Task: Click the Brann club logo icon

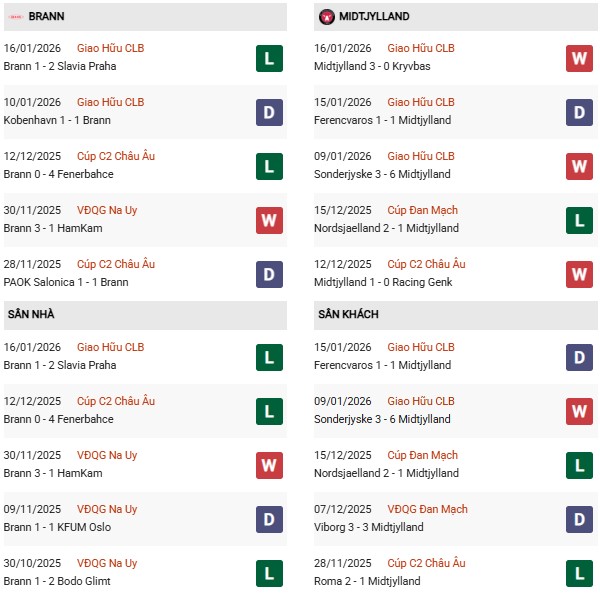Action: pyautogui.click(x=14, y=17)
